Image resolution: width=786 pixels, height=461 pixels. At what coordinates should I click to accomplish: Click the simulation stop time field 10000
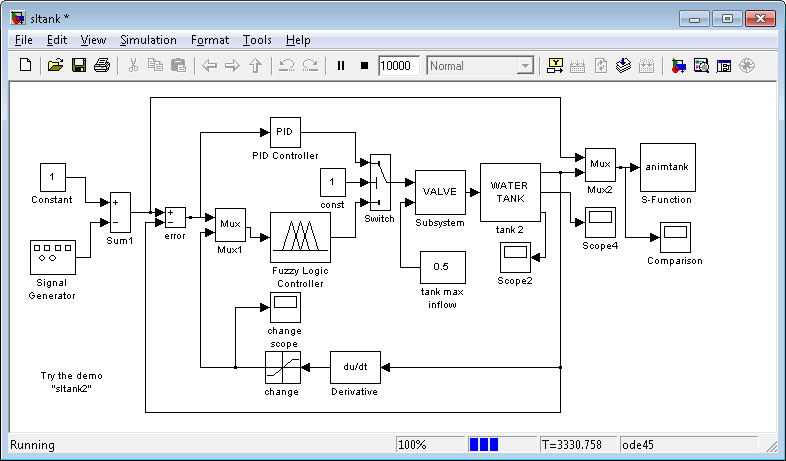tap(399, 66)
